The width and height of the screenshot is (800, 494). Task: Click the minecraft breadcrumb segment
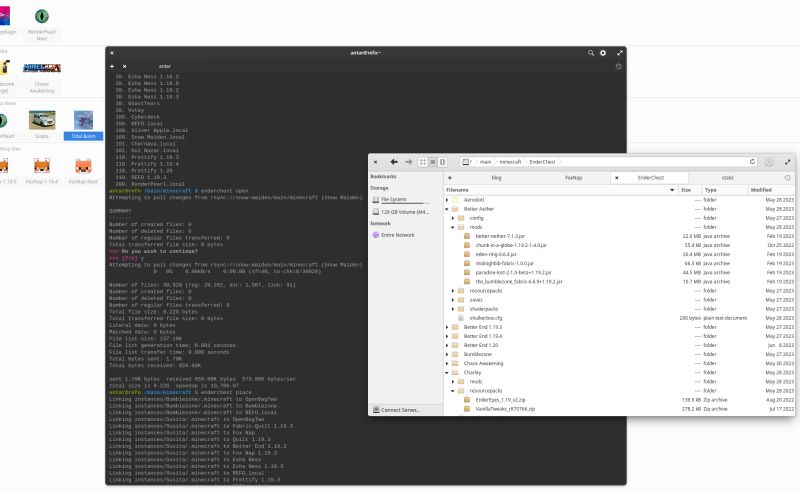(510, 162)
